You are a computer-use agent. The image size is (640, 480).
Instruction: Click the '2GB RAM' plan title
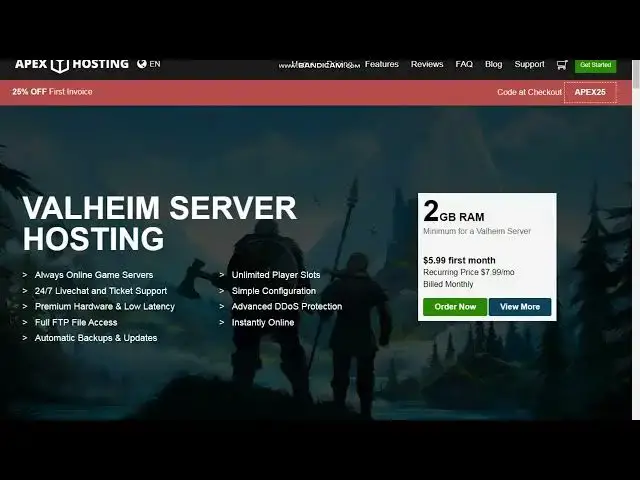click(454, 211)
